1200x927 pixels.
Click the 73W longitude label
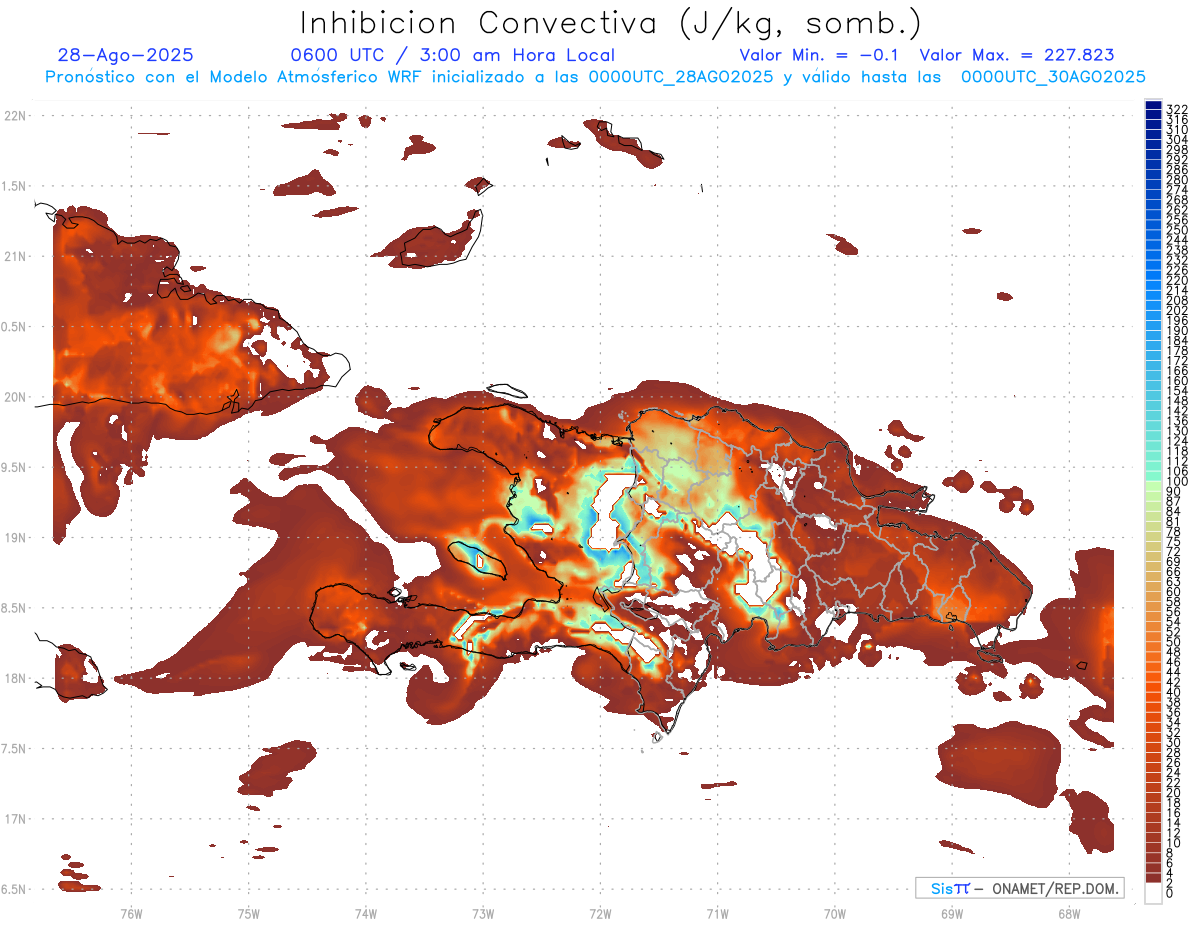click(x=483, y=913)
